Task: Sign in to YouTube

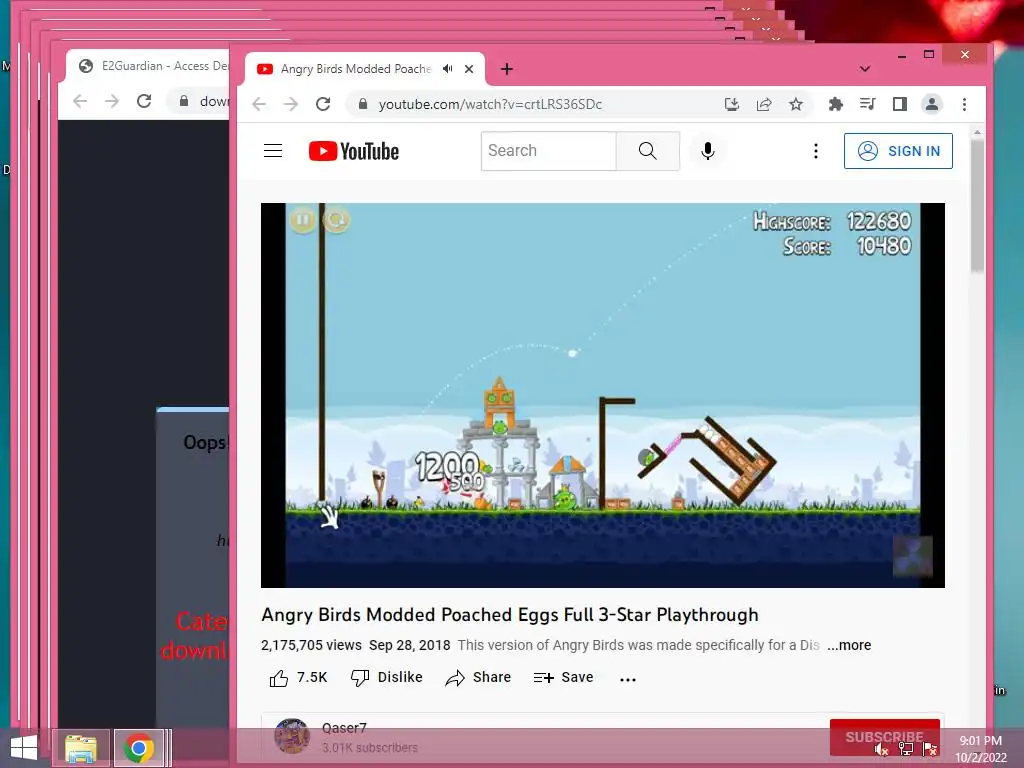Action: [x=898, y=151]
